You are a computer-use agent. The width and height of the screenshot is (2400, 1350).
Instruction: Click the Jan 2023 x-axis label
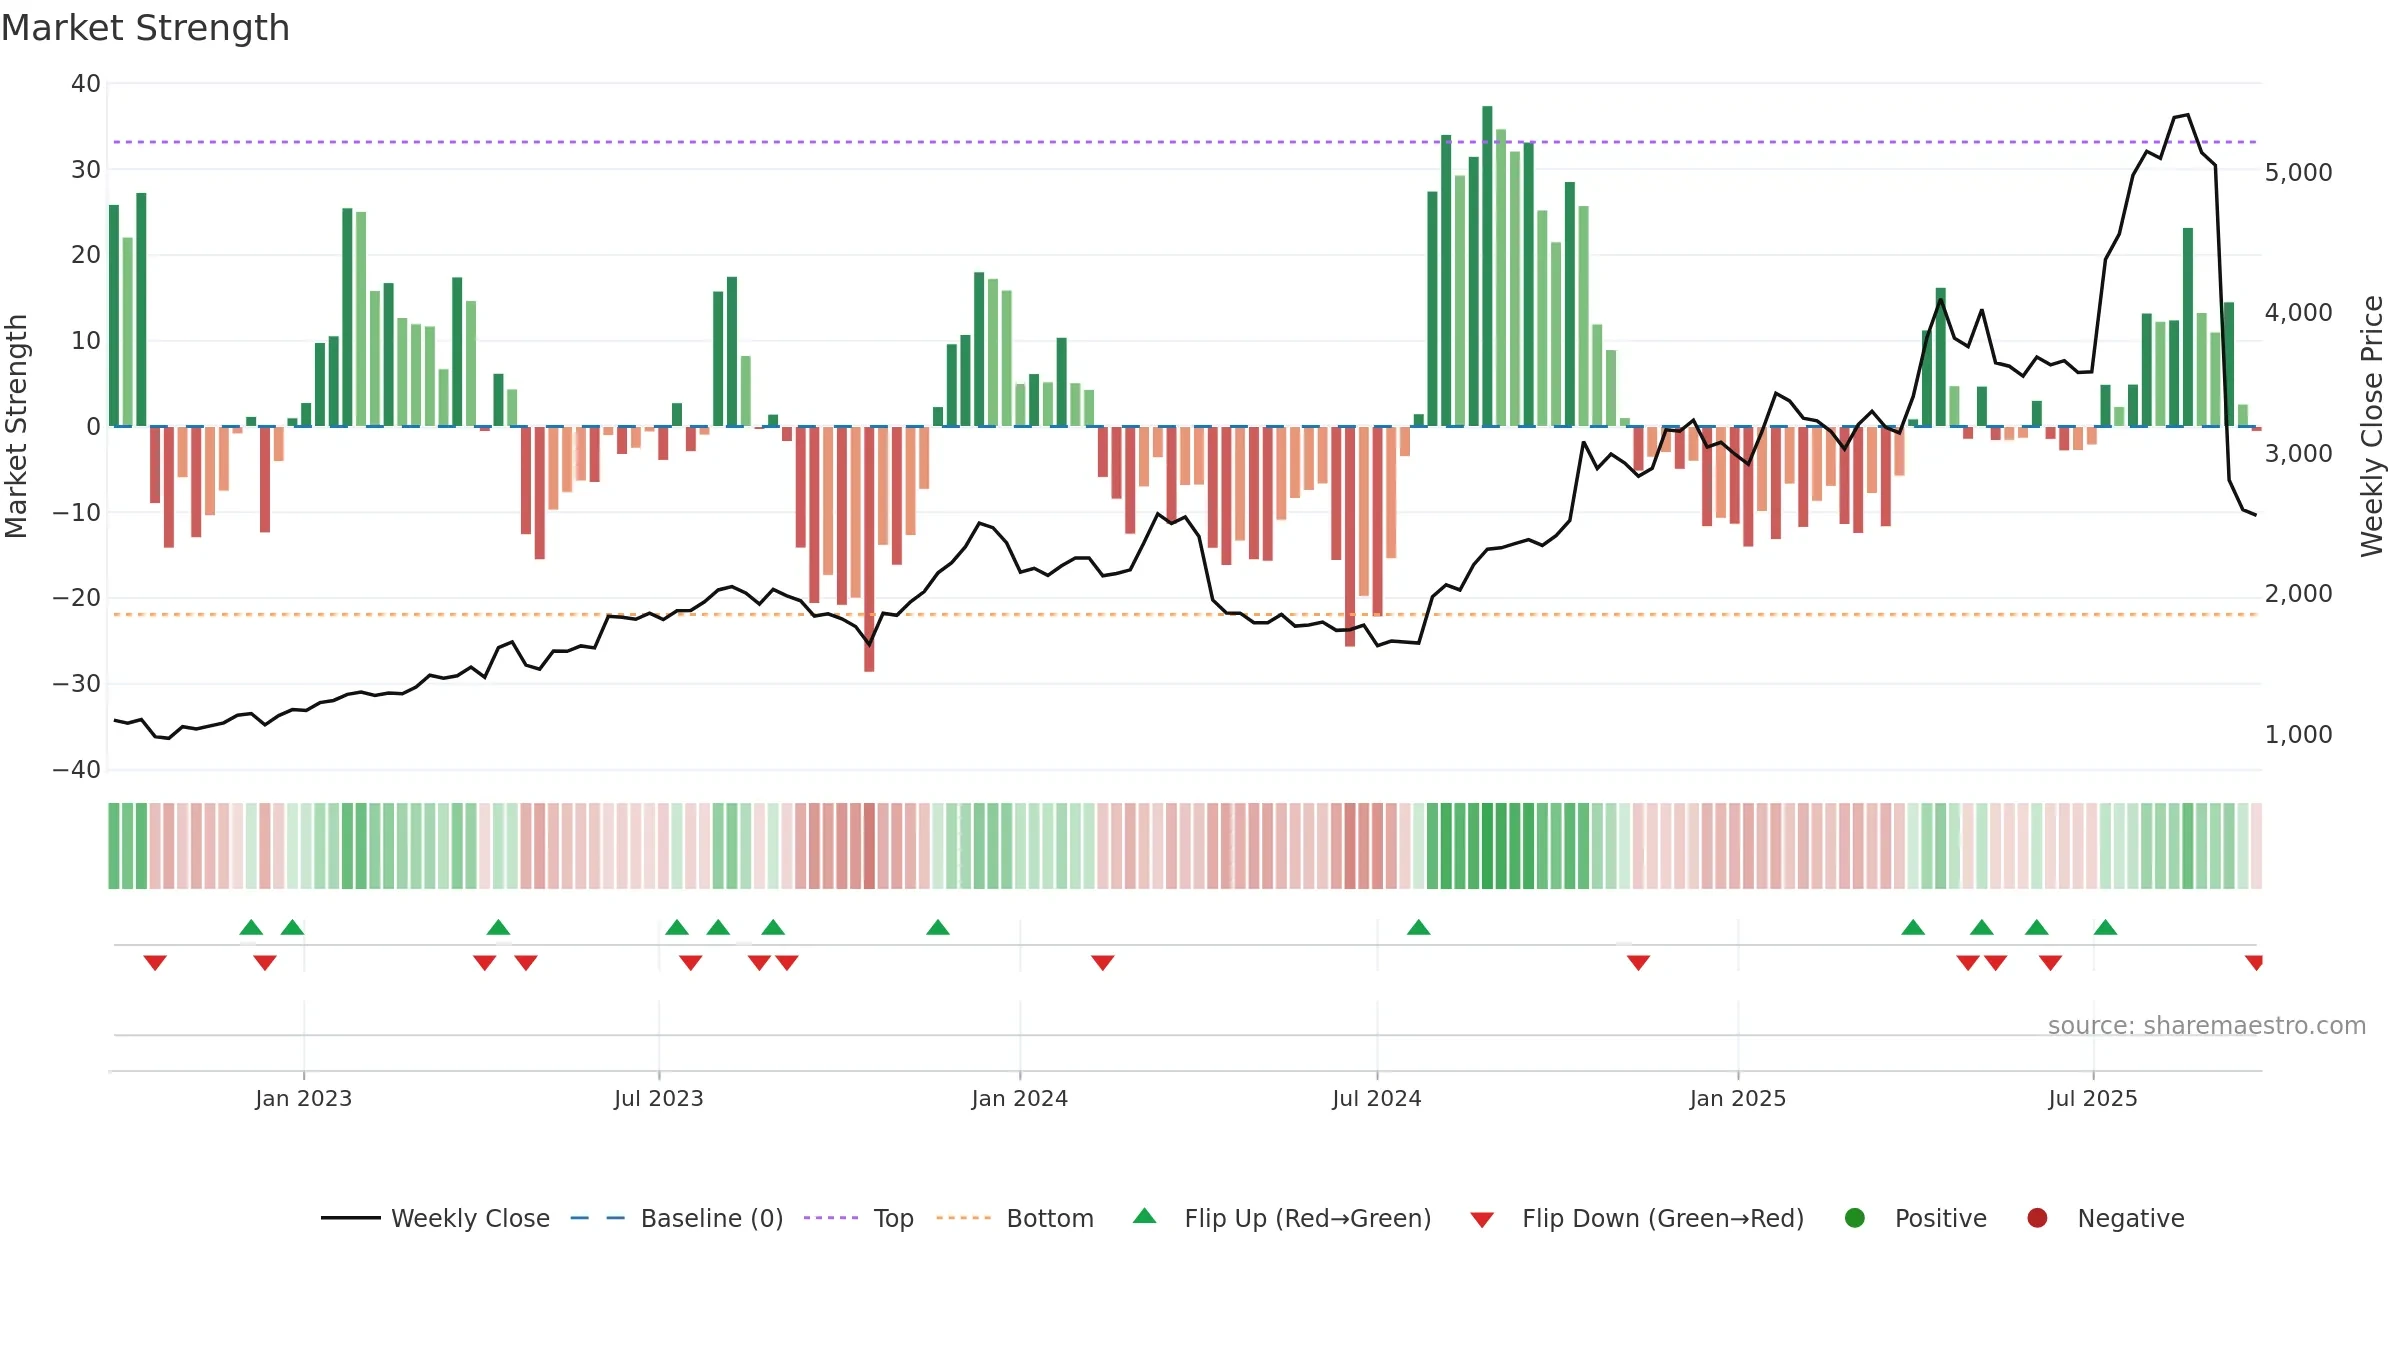point(304,1099)
